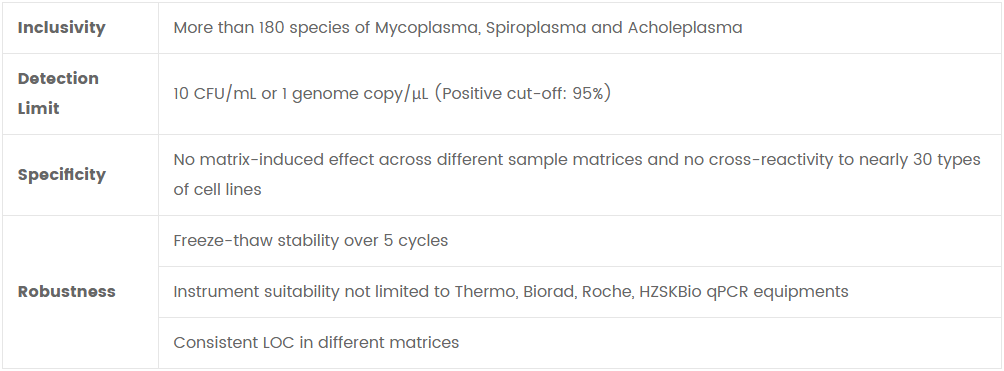Select the Detection Limit header cell

(80, 94)
